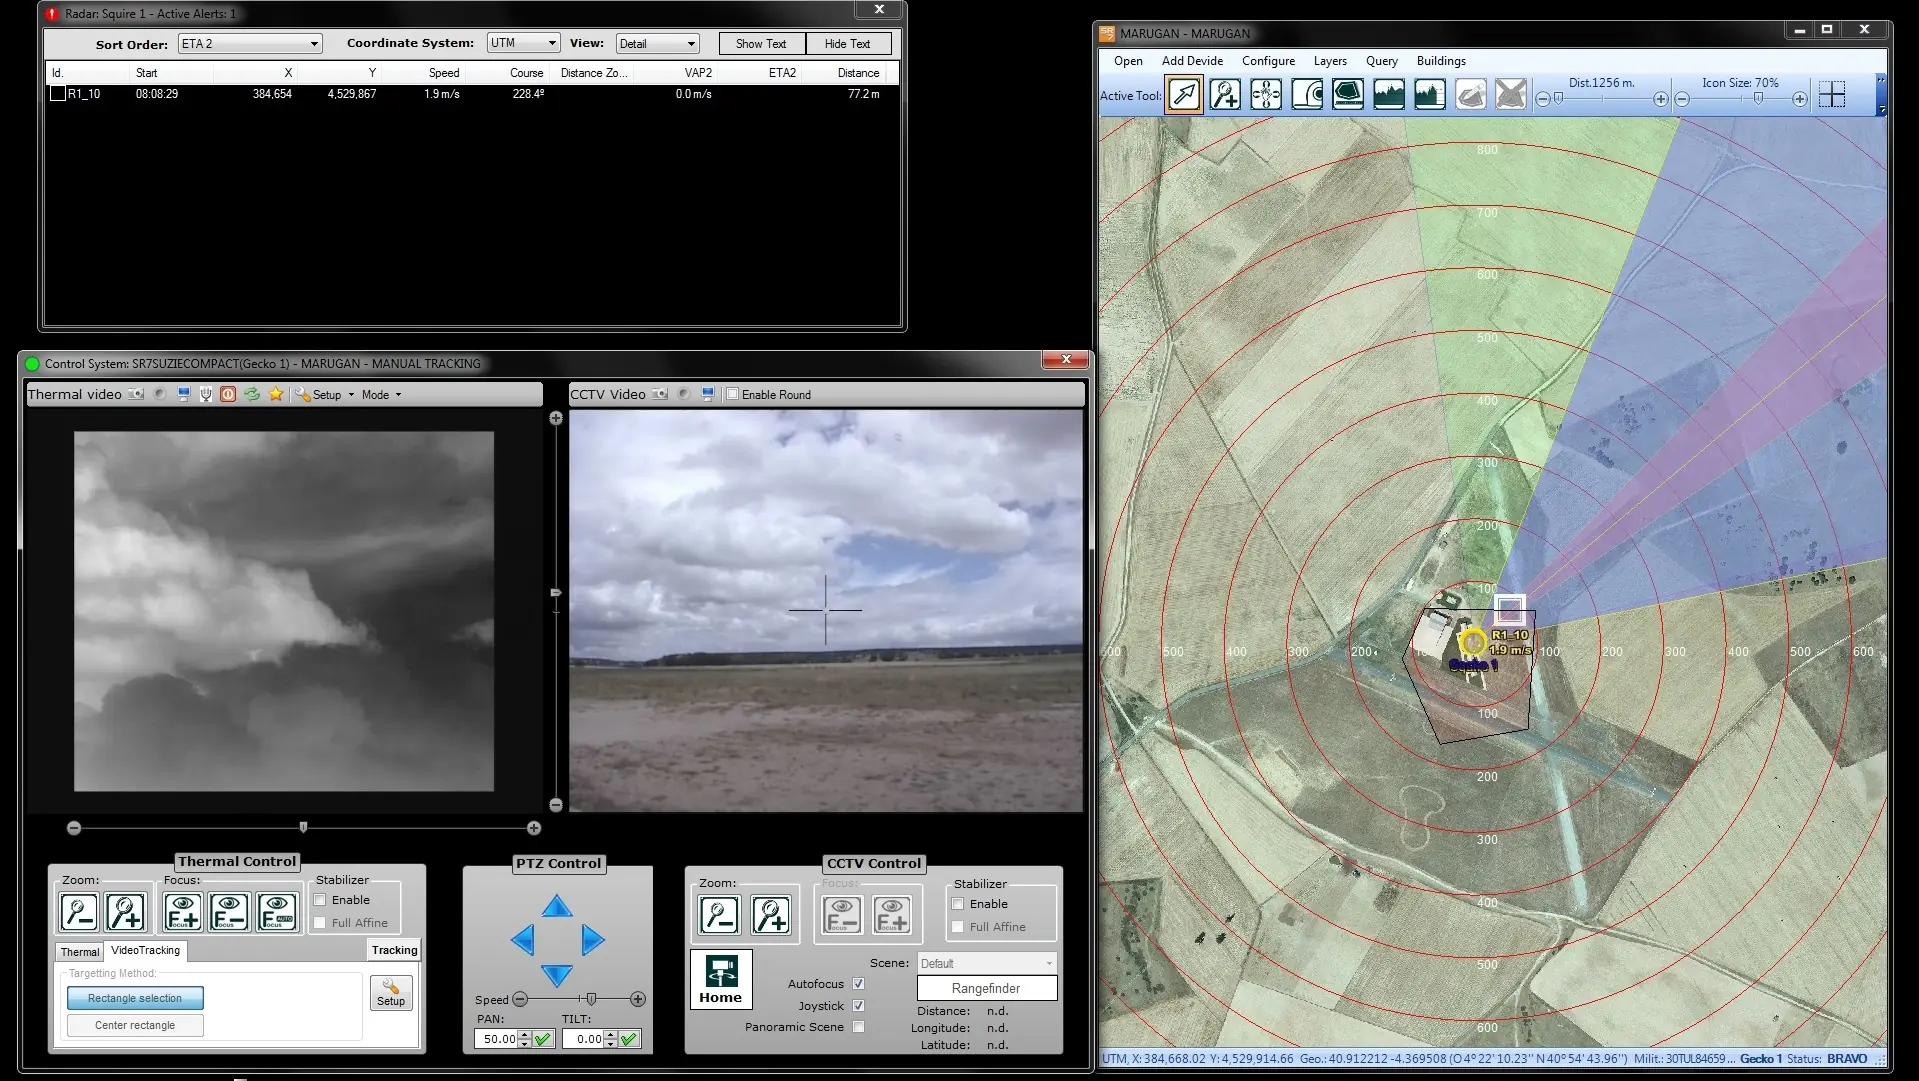
Task: Select the measuring tape tool
Action: 1307,95
